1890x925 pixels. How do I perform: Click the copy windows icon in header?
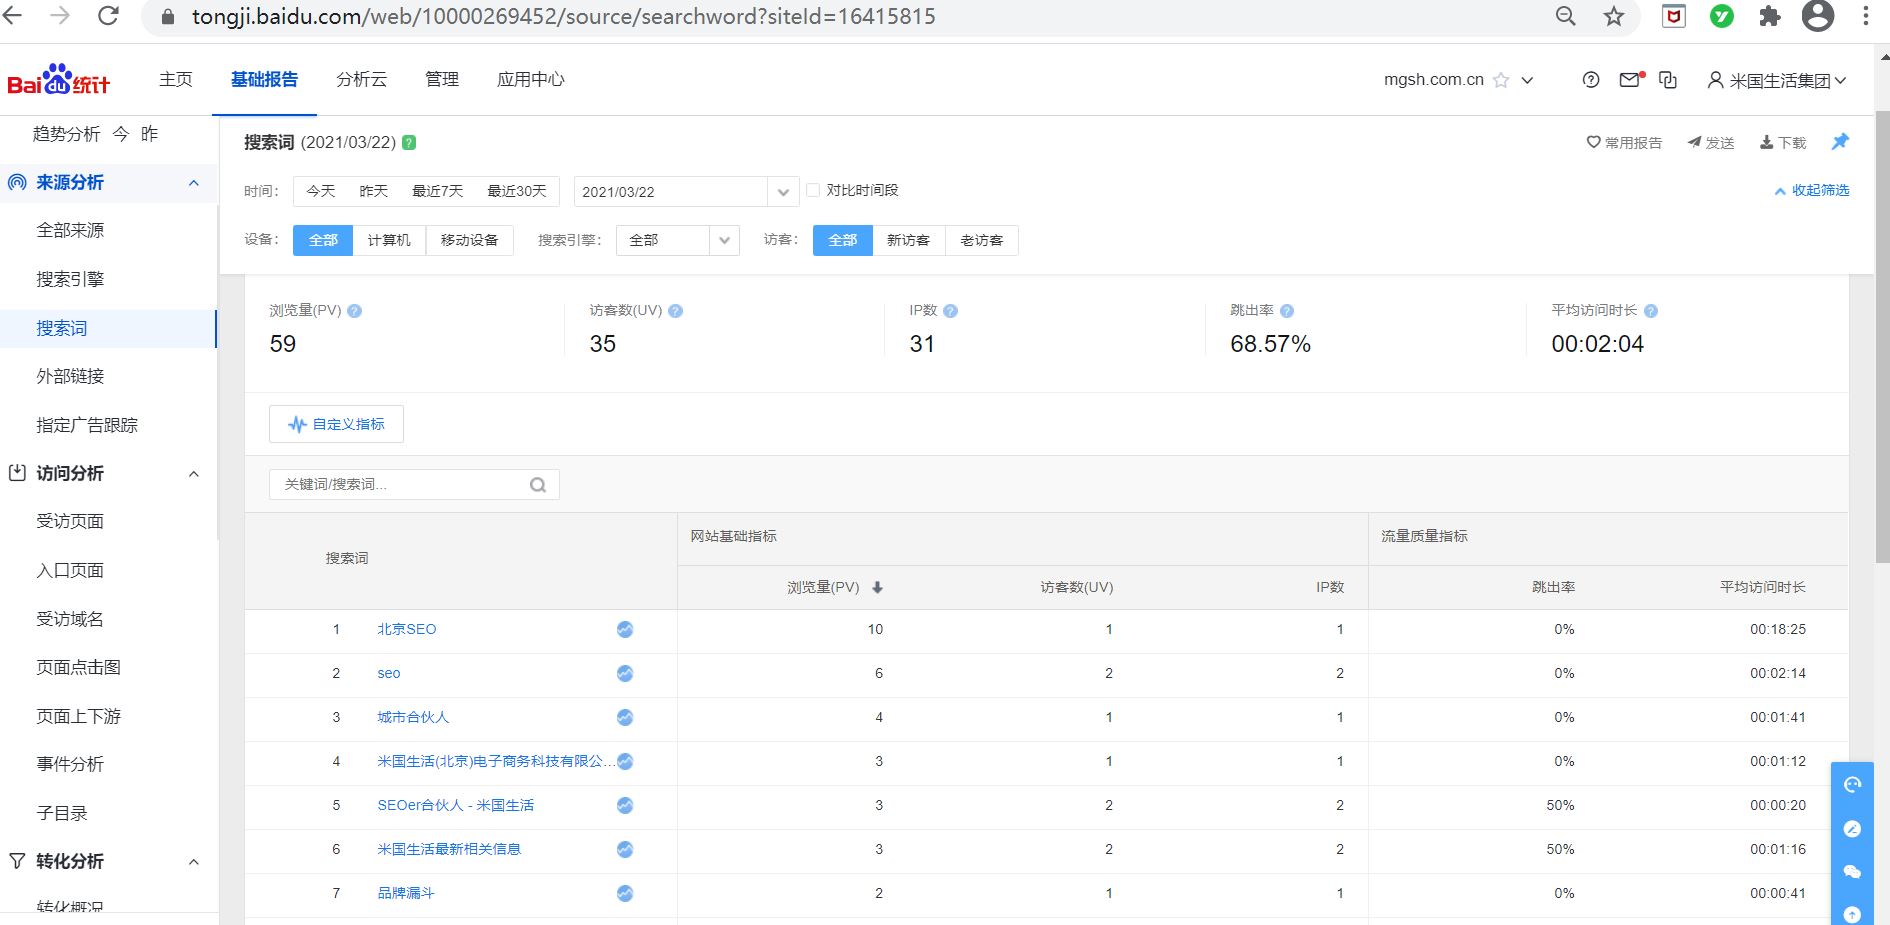click(1668, 80)
